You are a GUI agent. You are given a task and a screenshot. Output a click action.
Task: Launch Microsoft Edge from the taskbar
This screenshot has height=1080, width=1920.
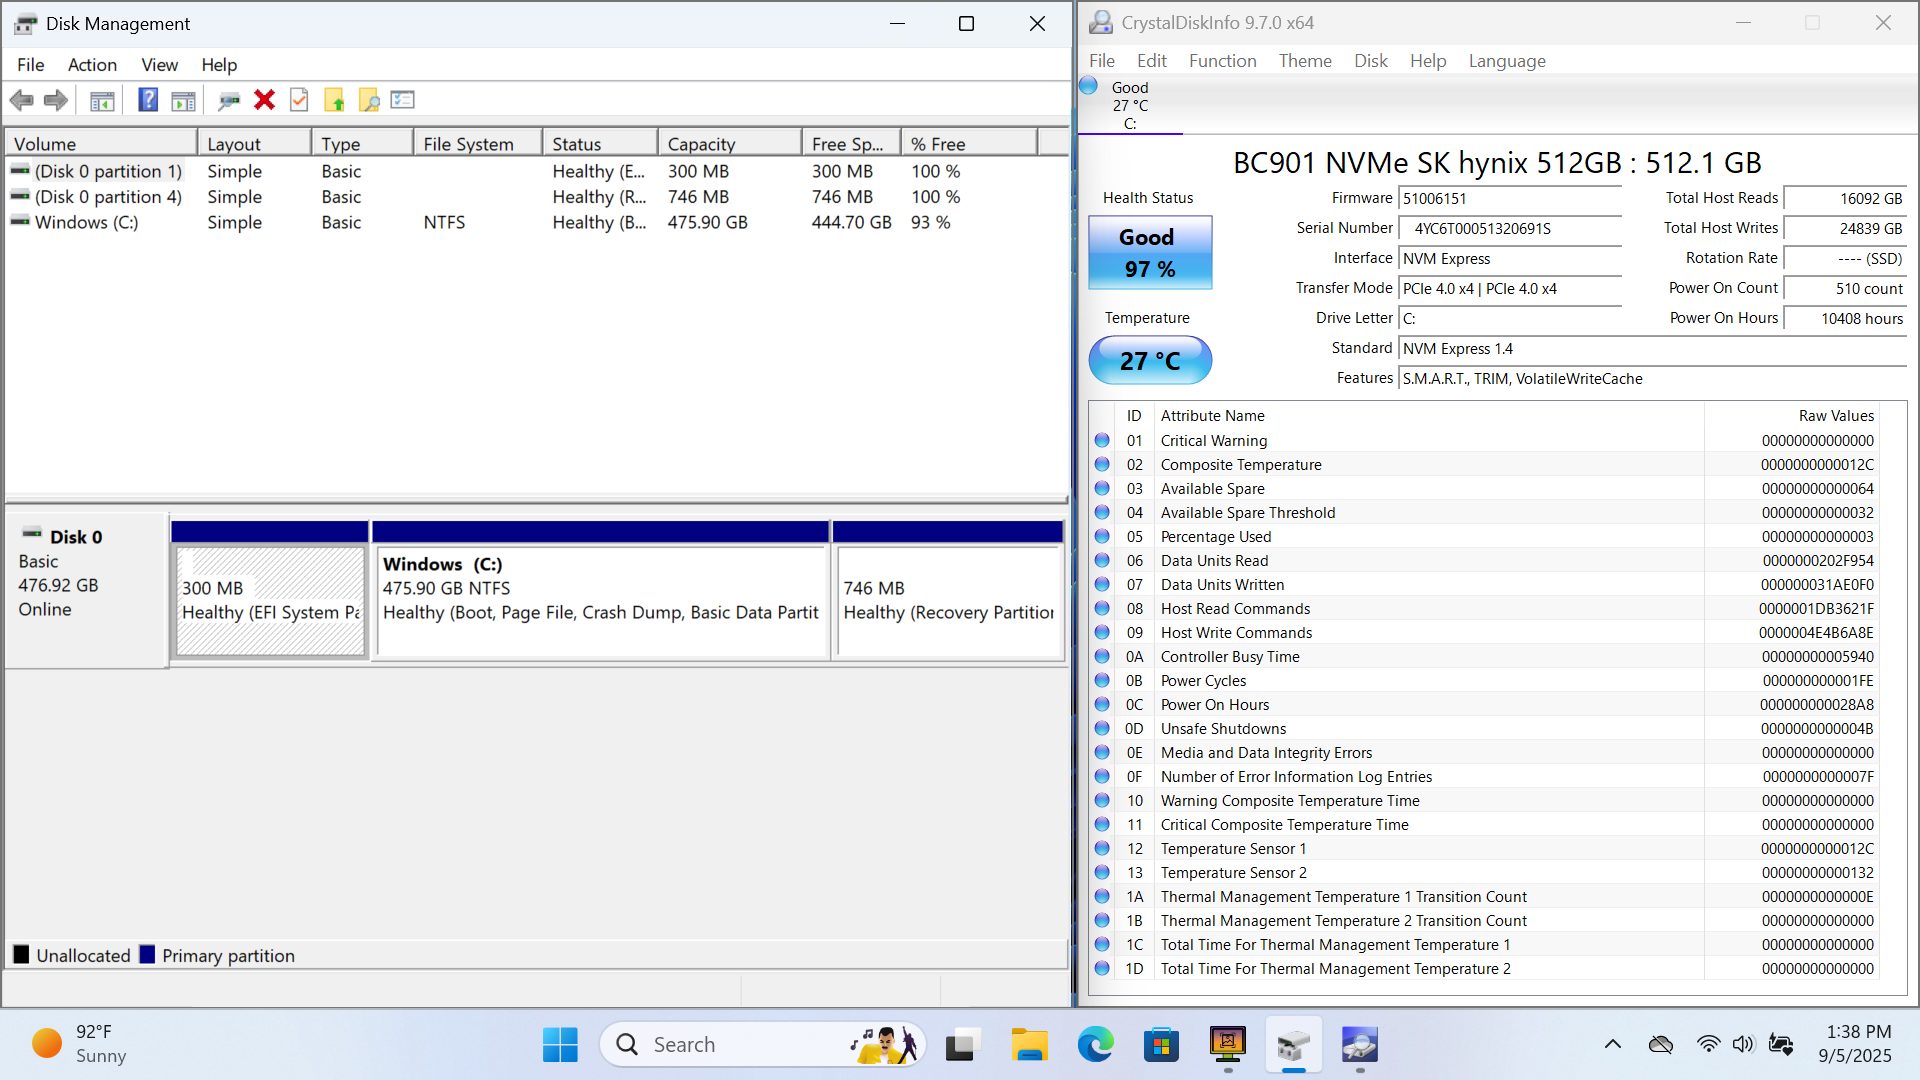coord(1095,1045)
